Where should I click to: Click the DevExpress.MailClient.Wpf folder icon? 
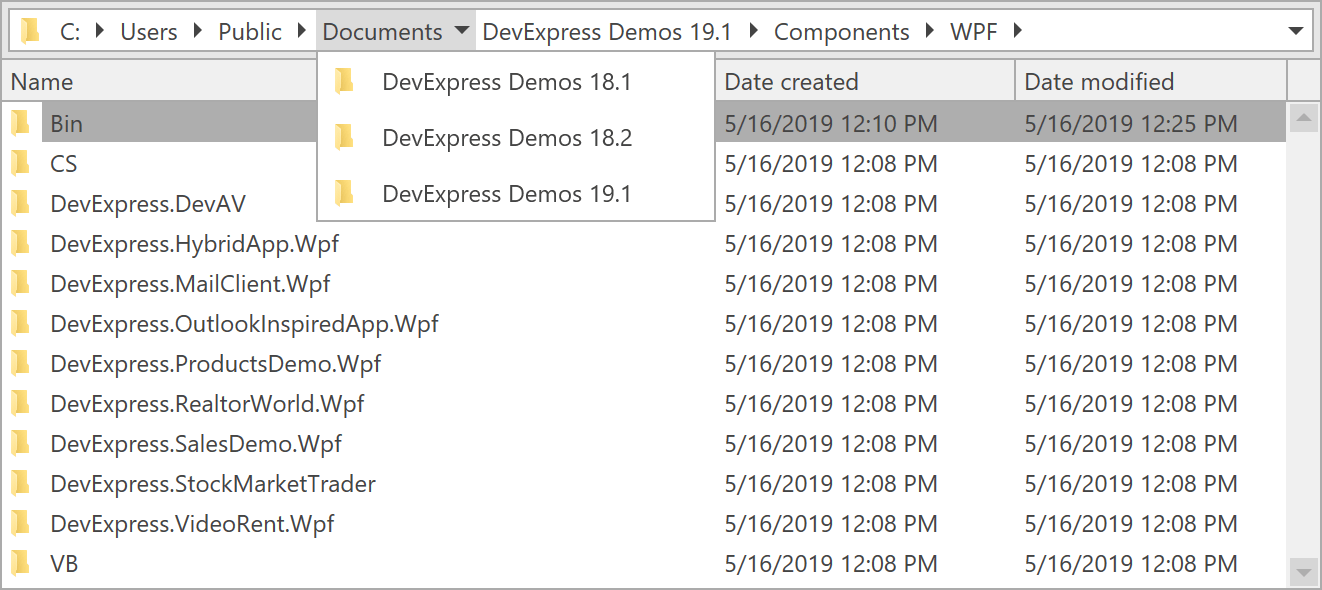21,284
